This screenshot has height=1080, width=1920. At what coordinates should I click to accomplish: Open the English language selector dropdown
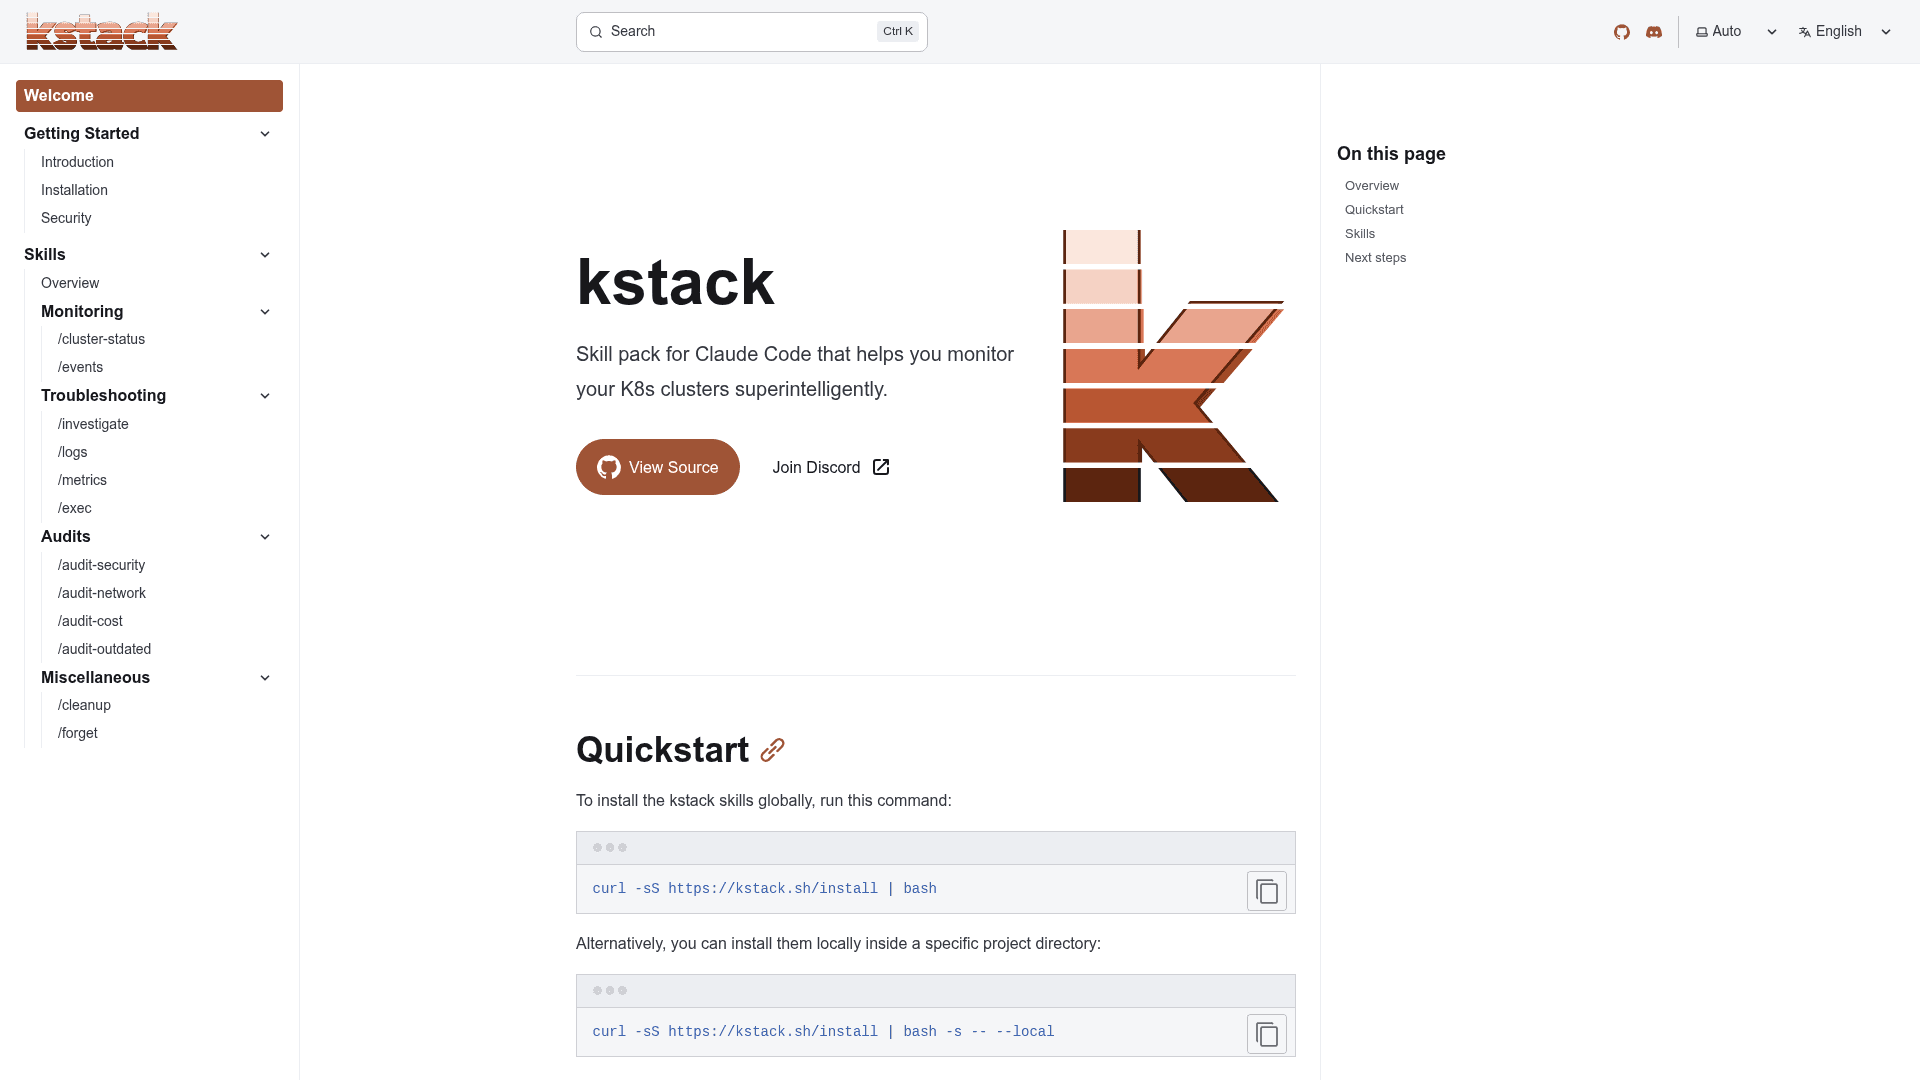pyautogui.click(x=1845, y=32)
